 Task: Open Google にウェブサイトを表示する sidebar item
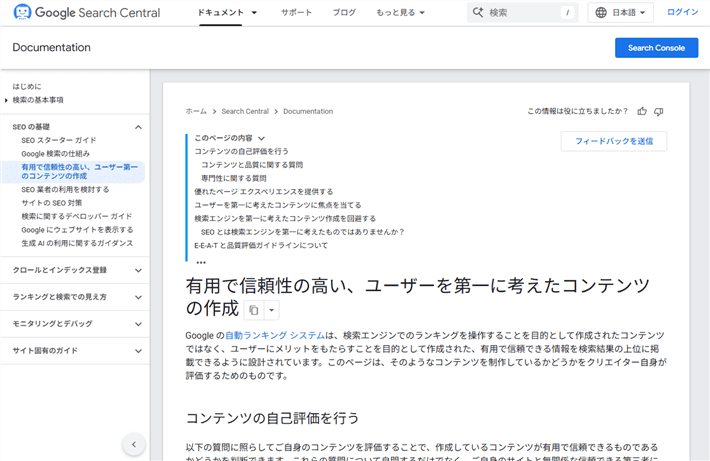point(77,230)
